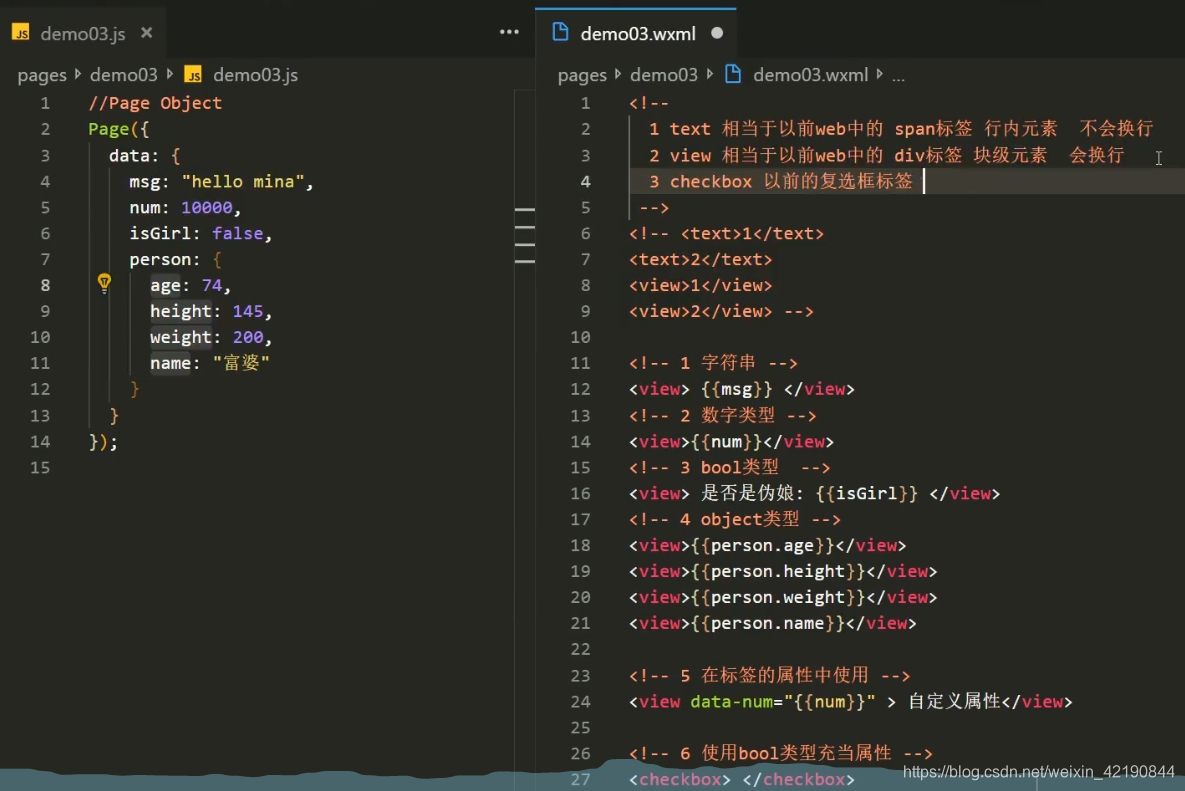The image size is (1185, 791).
Task: Expand the arrow after 'demo03' in the left breadcrumb
Action: (170, 74)
